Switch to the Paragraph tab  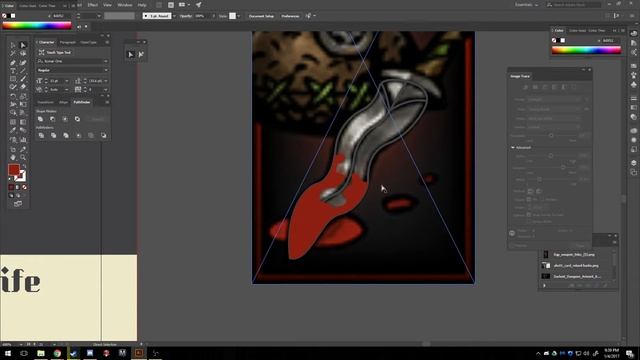coord(68,42)
